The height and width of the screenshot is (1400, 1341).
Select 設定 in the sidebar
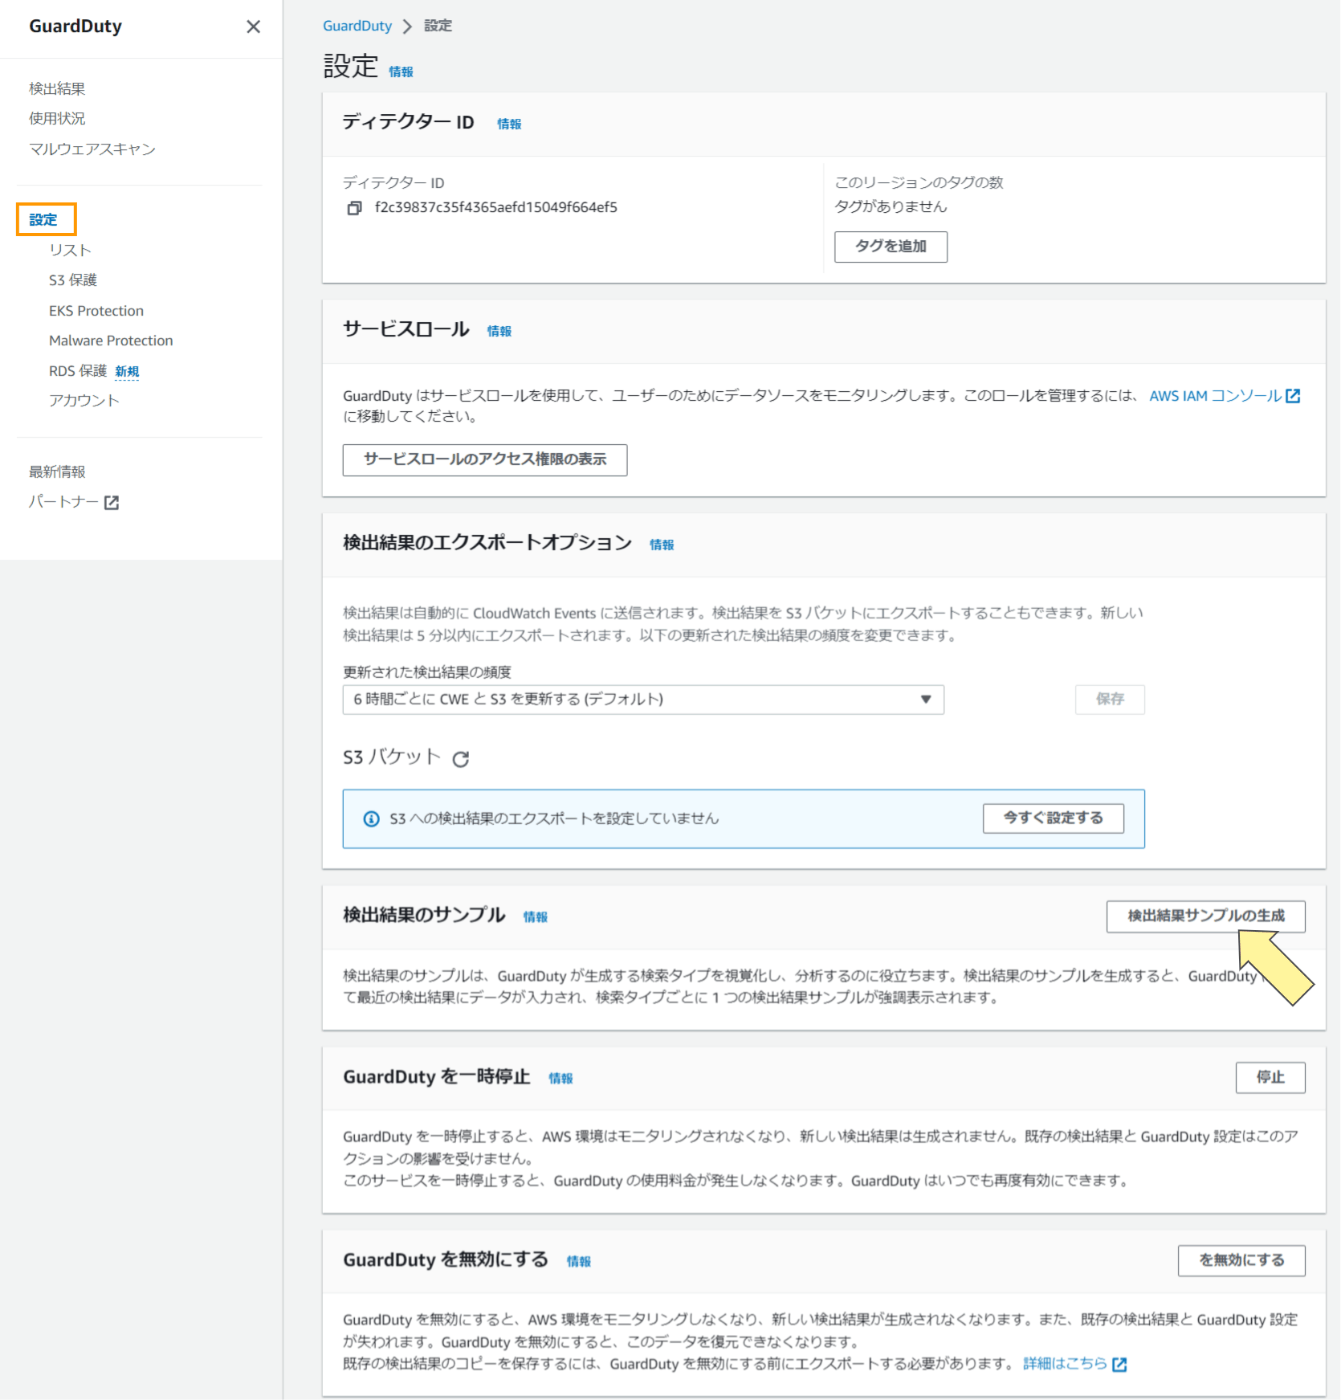click(45, 219)
